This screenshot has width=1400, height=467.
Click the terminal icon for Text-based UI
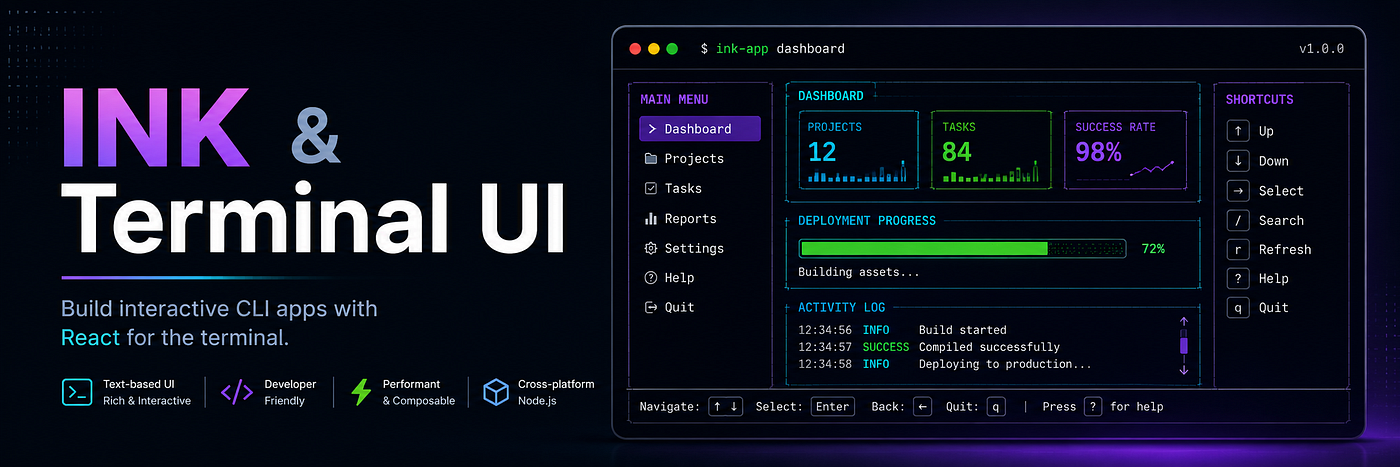click(x=76, y=392)
